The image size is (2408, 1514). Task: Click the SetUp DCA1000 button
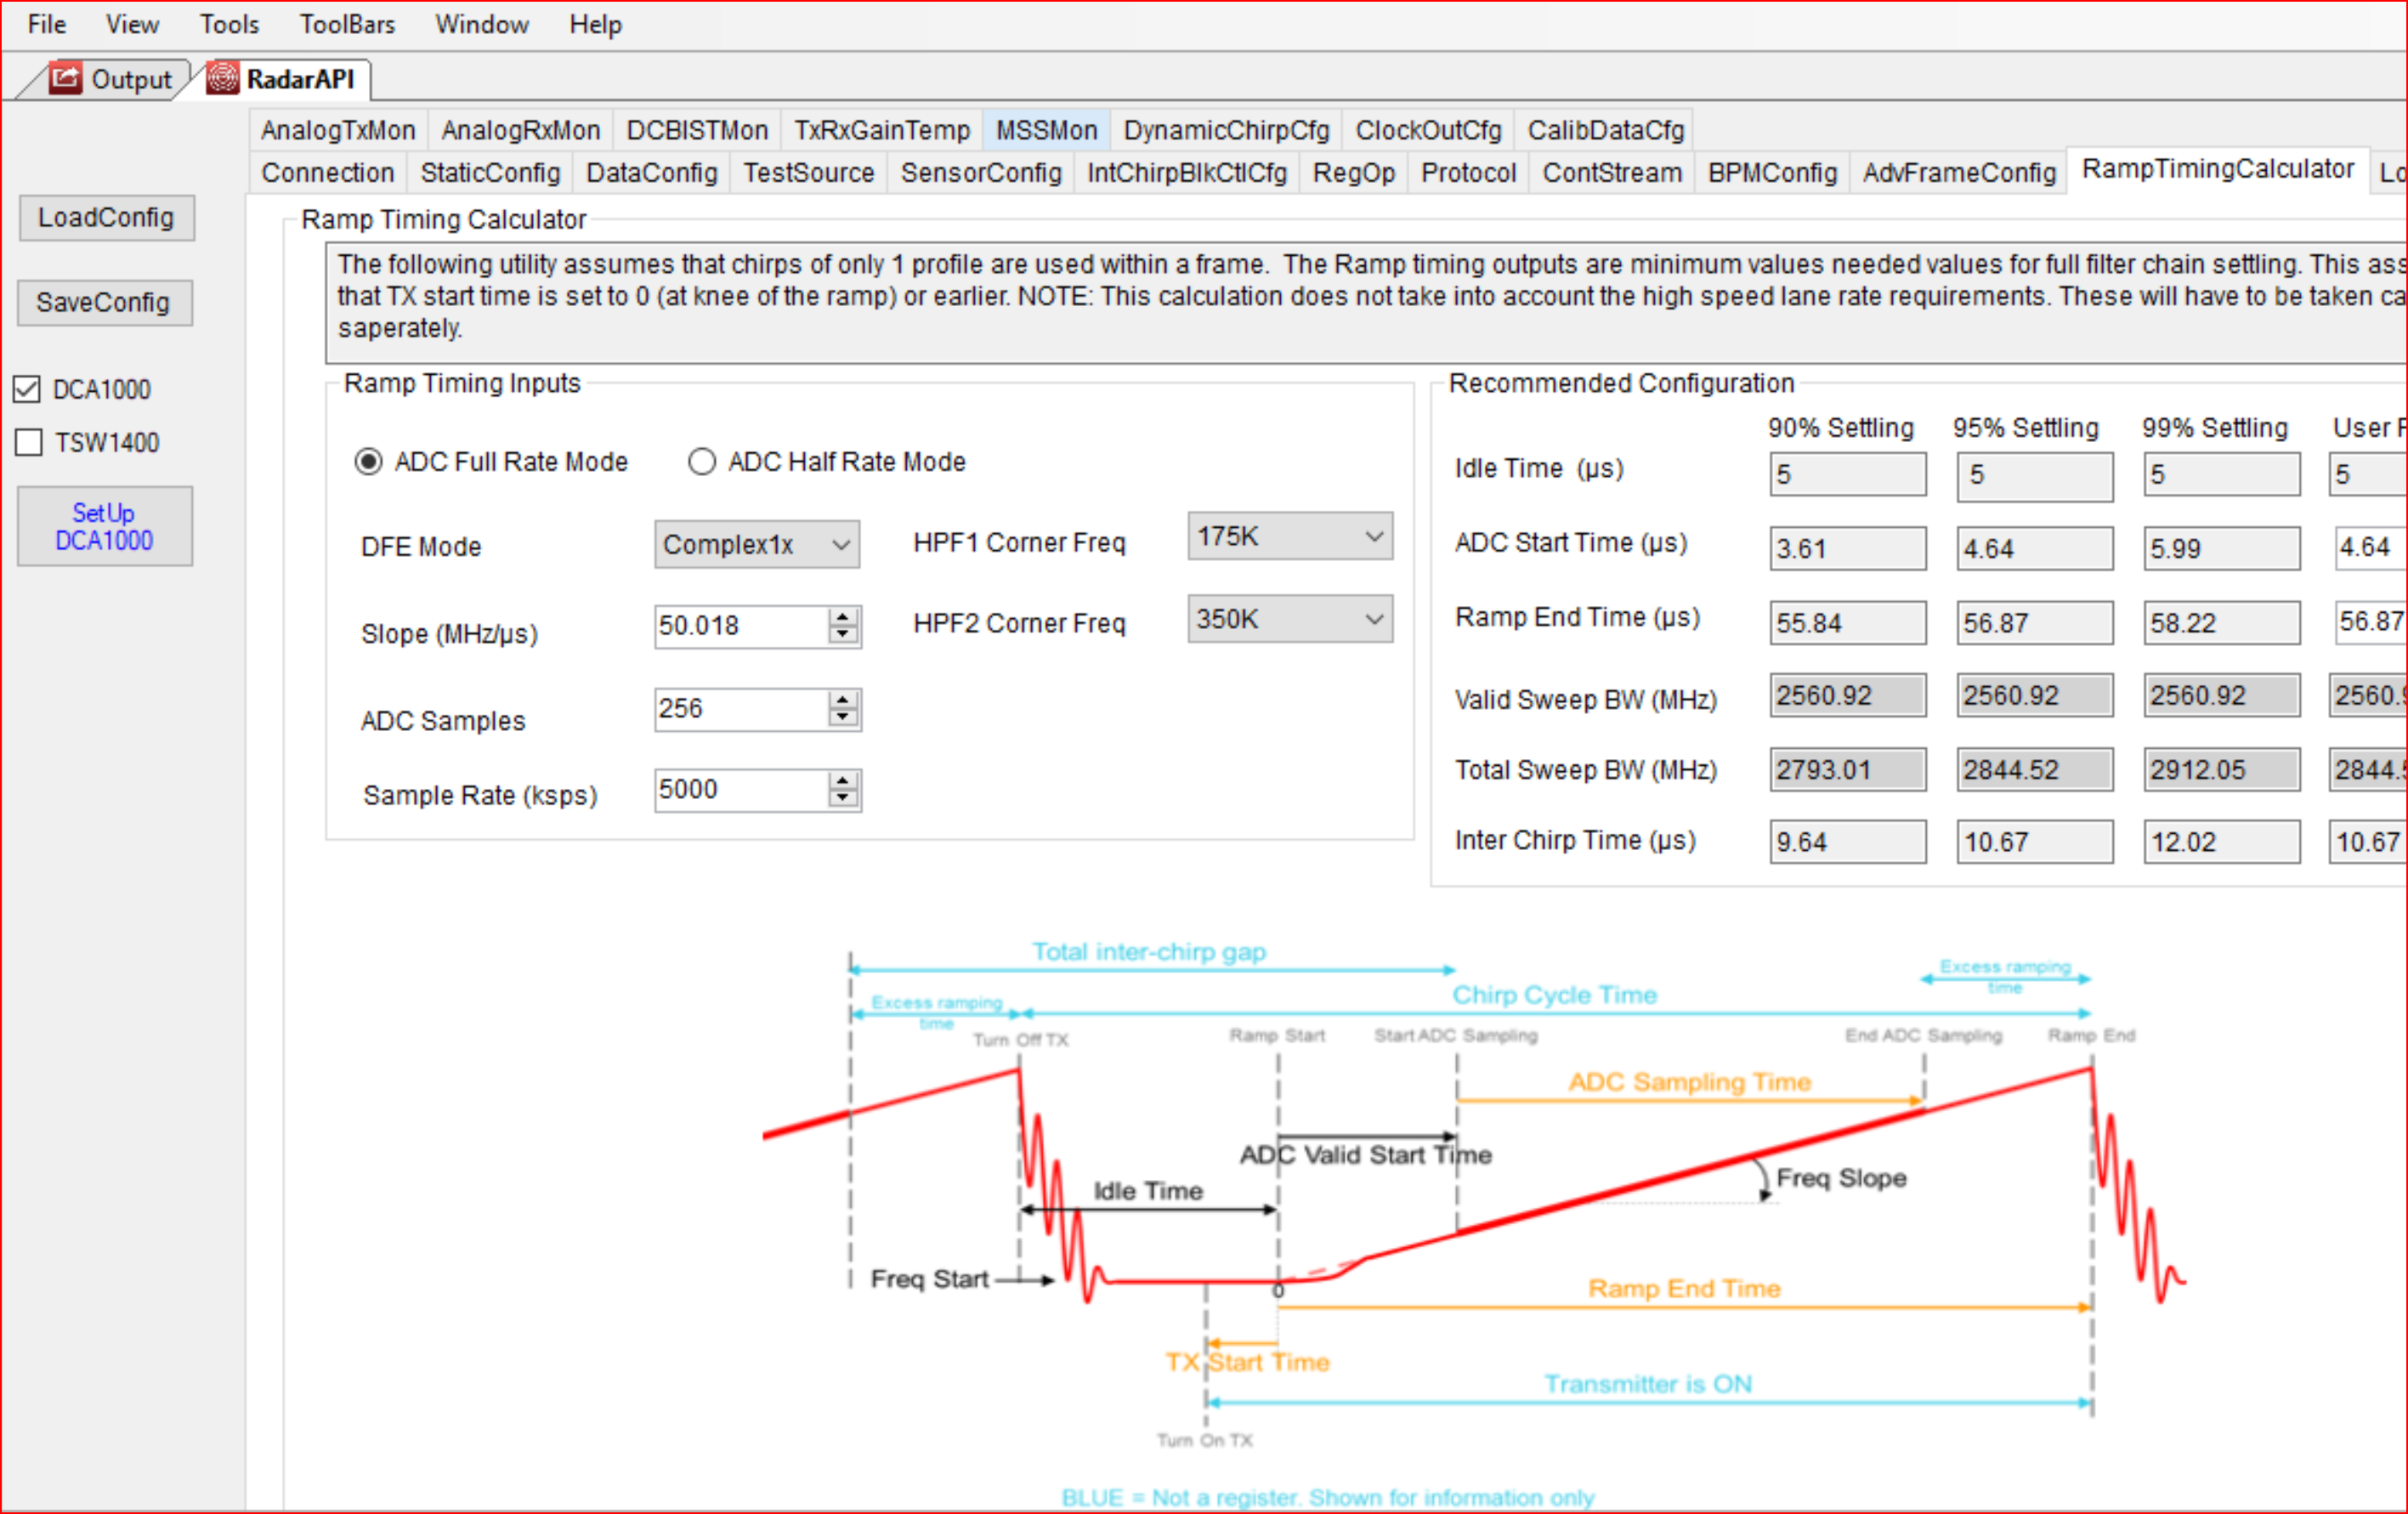104,526
